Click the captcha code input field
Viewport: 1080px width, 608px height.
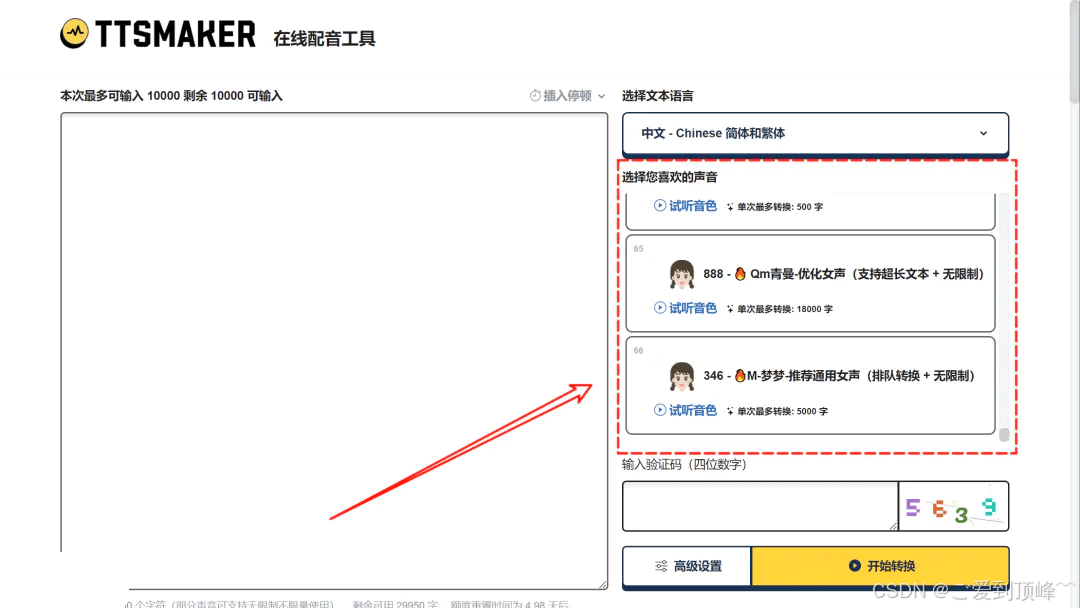point(760,506)
